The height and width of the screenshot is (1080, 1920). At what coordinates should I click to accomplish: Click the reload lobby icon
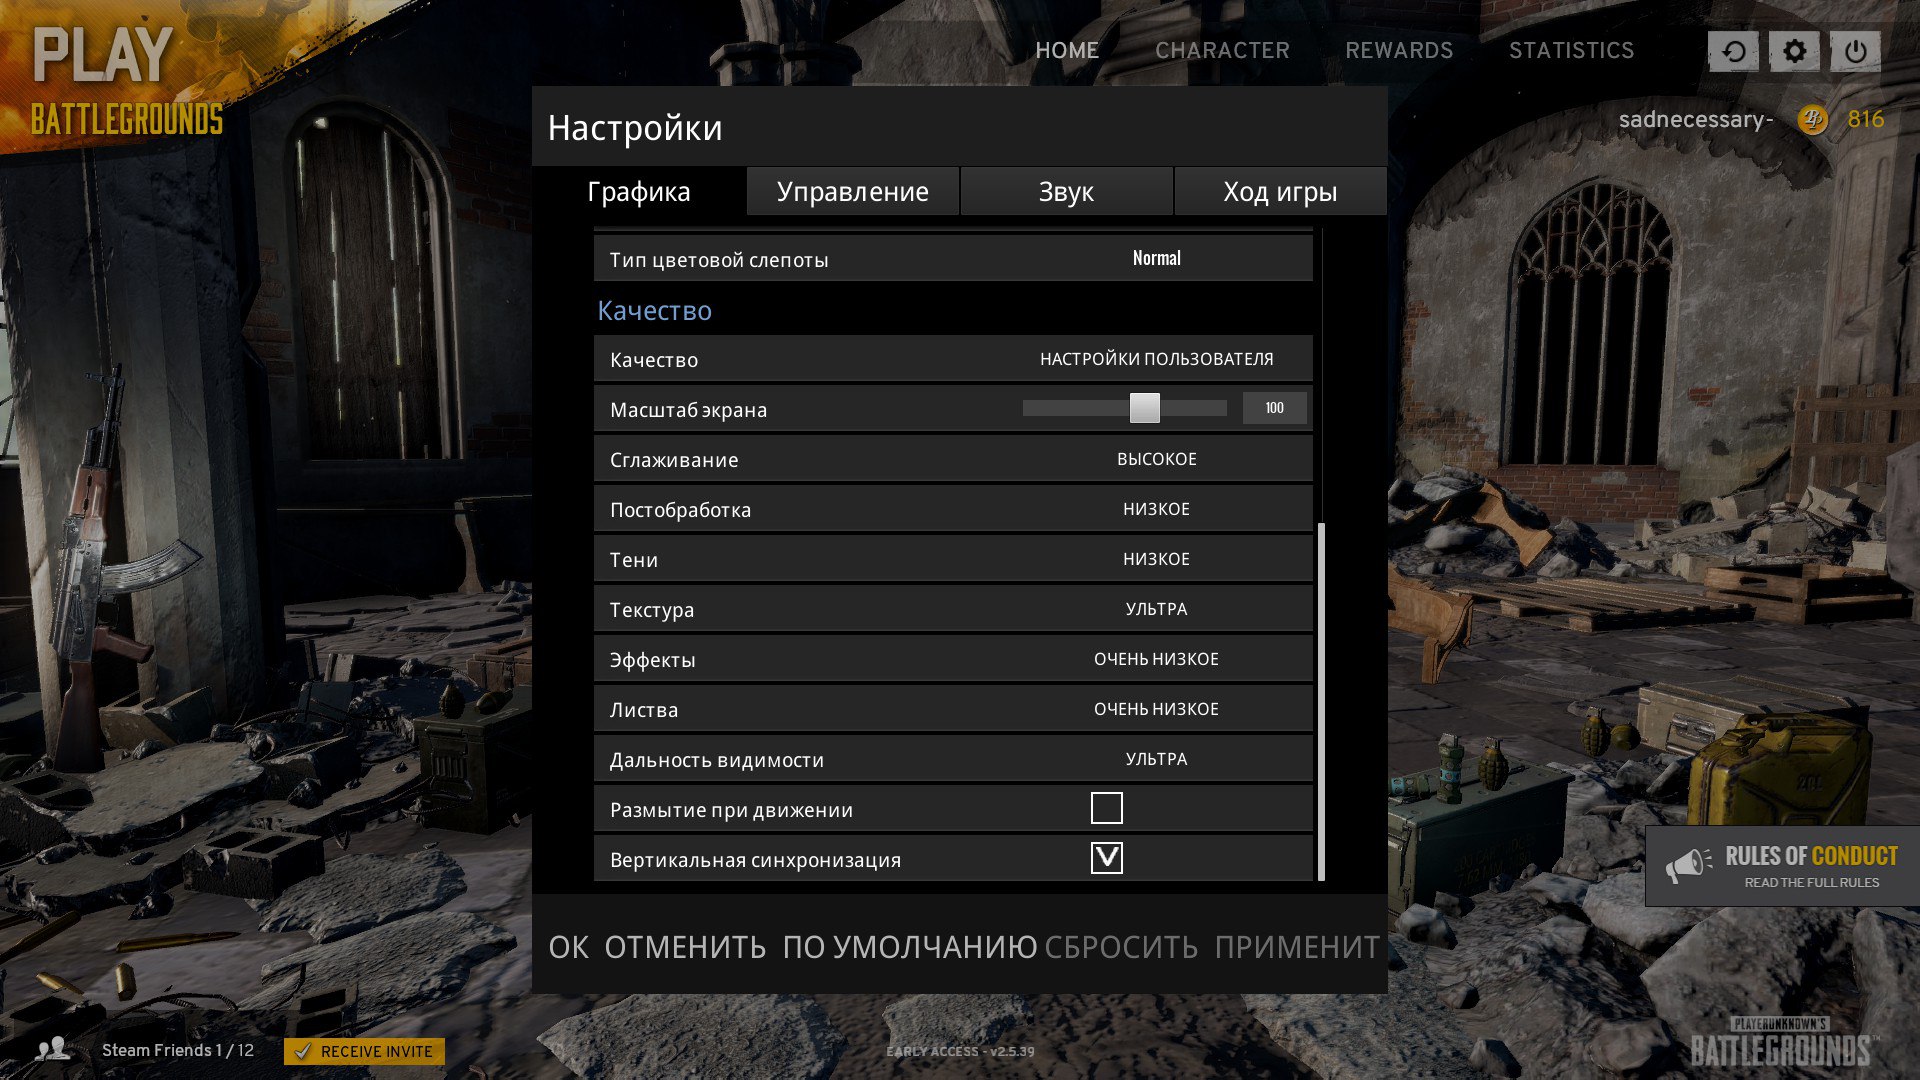[1733, 51]
